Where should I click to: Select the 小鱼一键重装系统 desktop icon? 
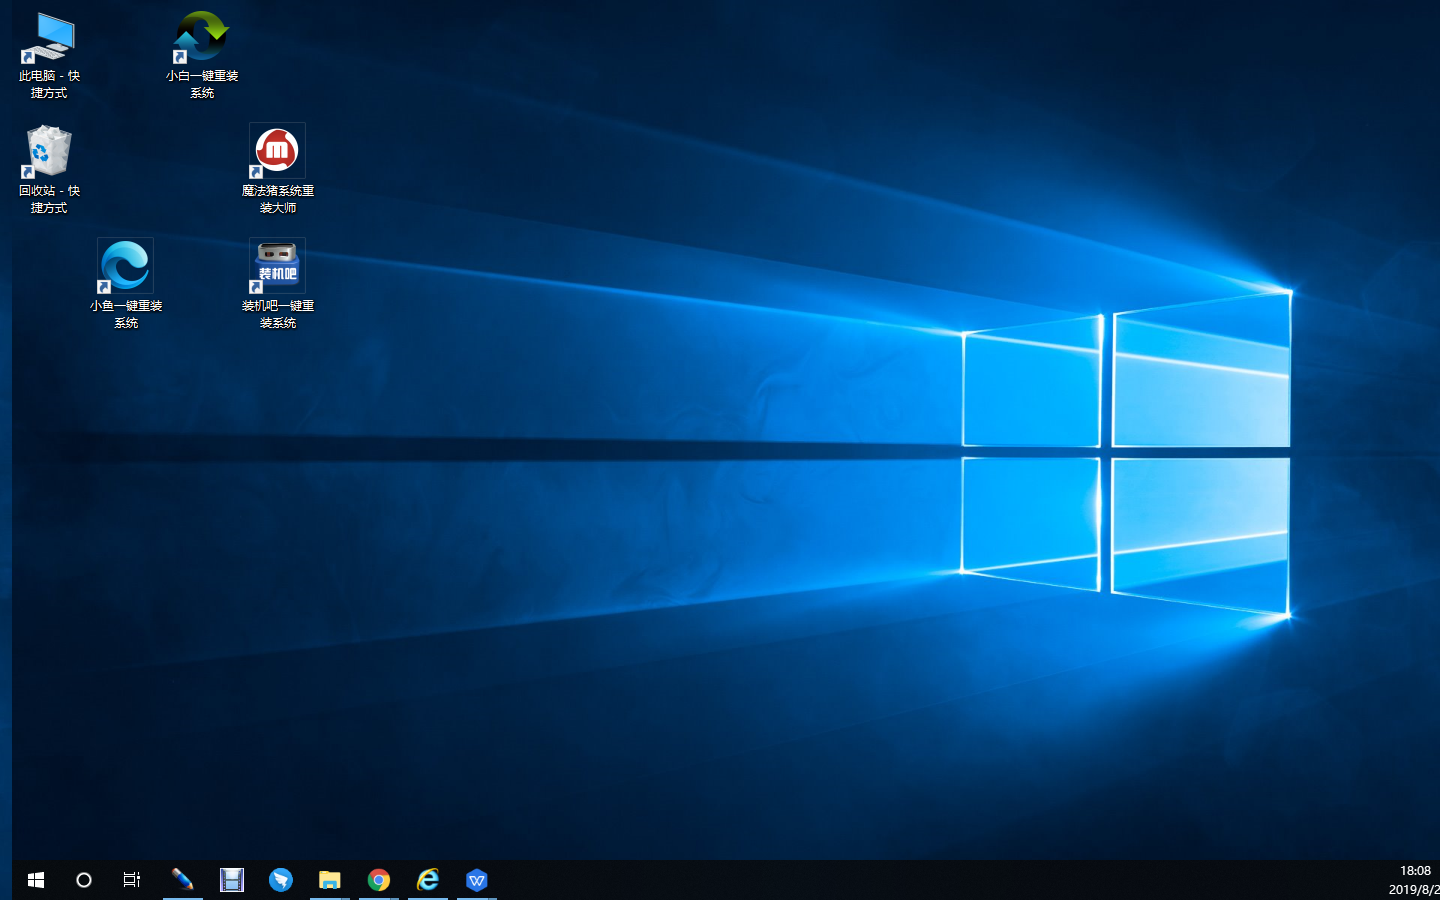pyautogui.click(x=125, y=267)
